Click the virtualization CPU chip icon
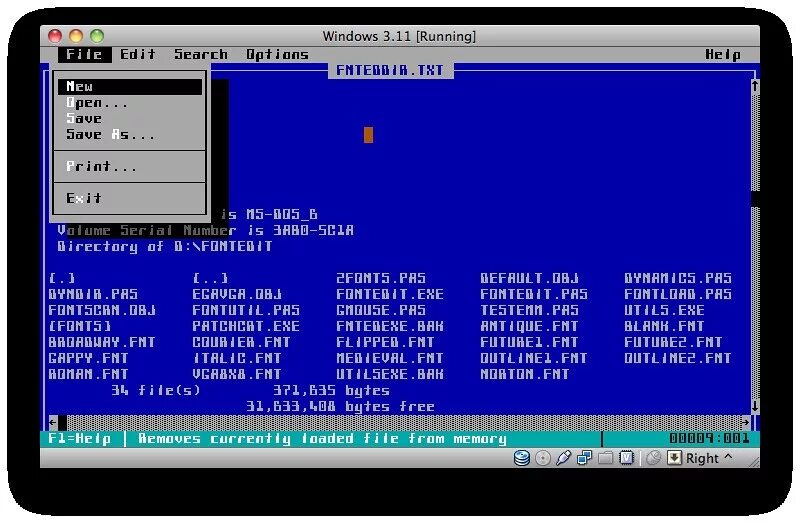The width and height of the screenshot is (800, 523). pyautogui.click(x=626, y=458)
